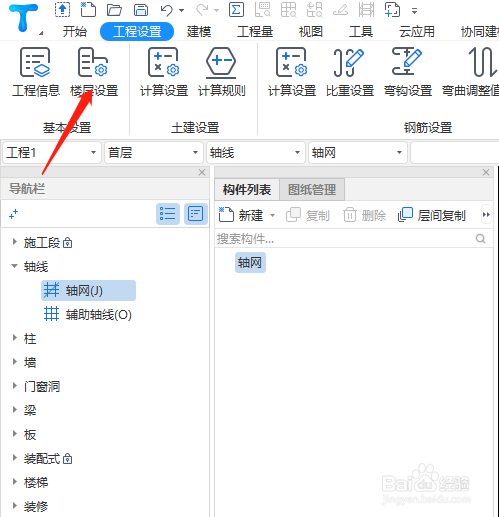Expand the 门窗洞 tree node
499x517 pixels.
pyautogui.click(x=14, y=386)
